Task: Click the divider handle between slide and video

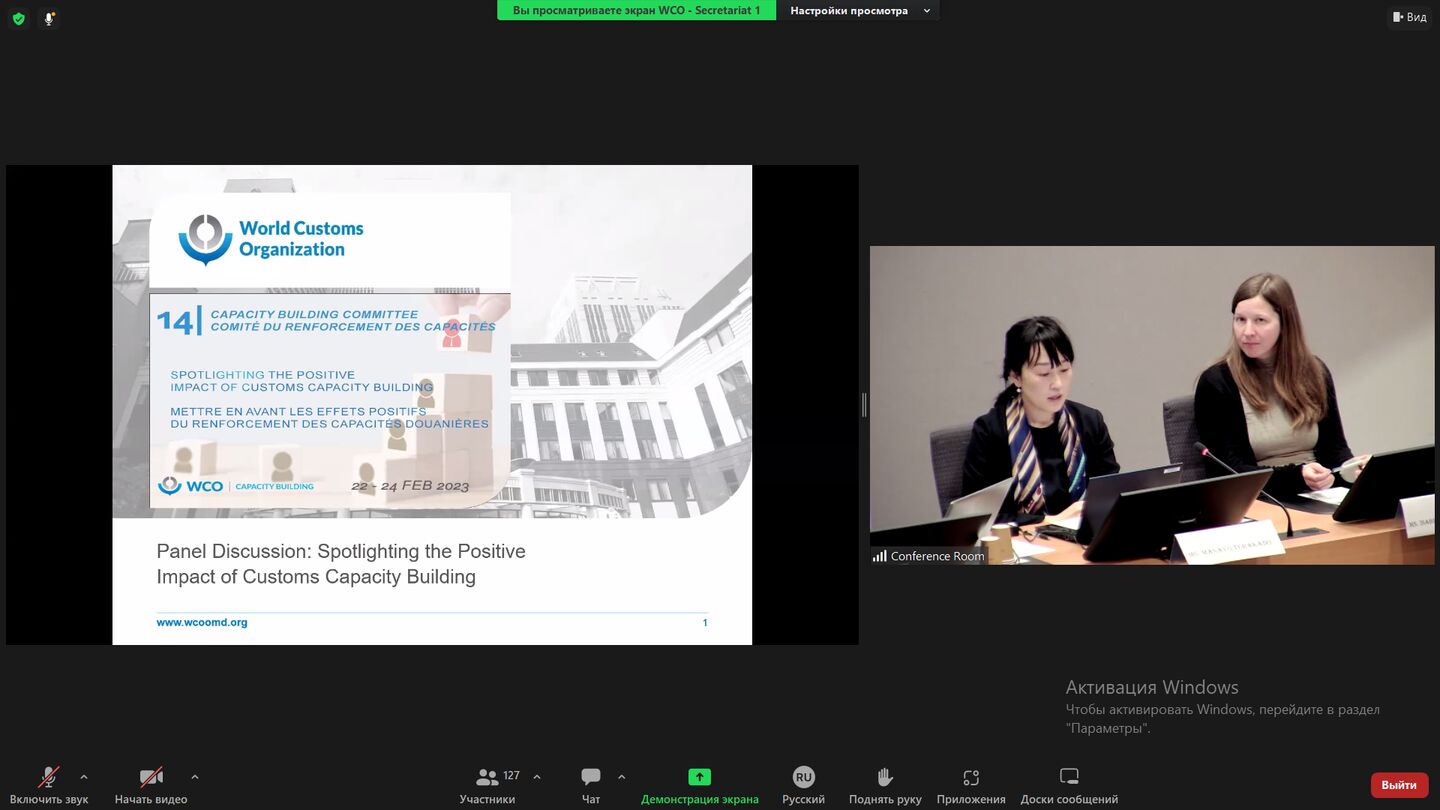Action: [864, 405]
